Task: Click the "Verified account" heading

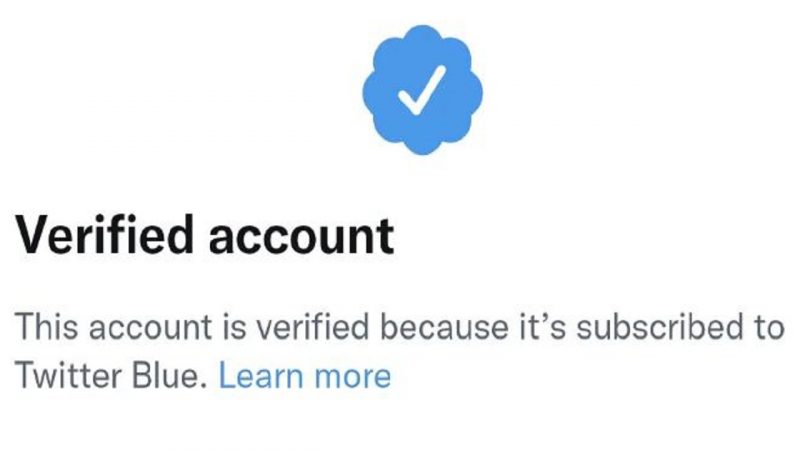Action: click(204, 237)
